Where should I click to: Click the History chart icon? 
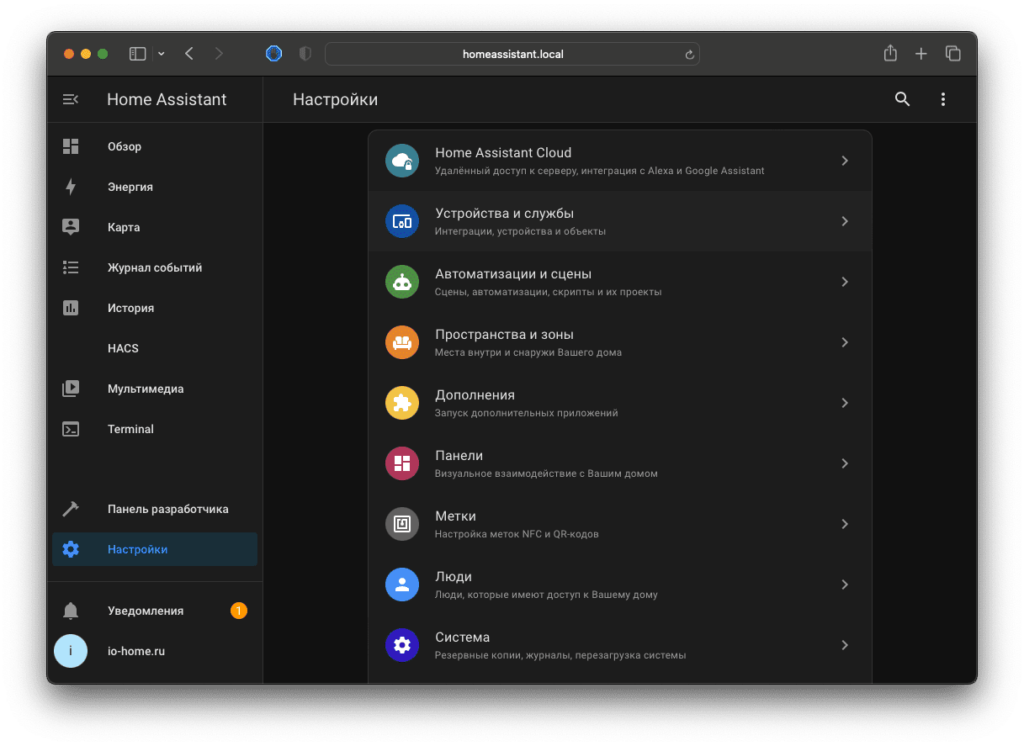[x=71, y=308]
